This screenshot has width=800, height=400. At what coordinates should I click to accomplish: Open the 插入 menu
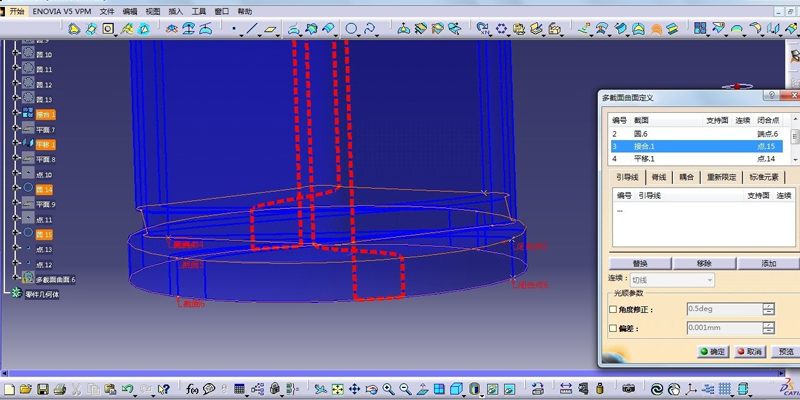coord(176,10)
